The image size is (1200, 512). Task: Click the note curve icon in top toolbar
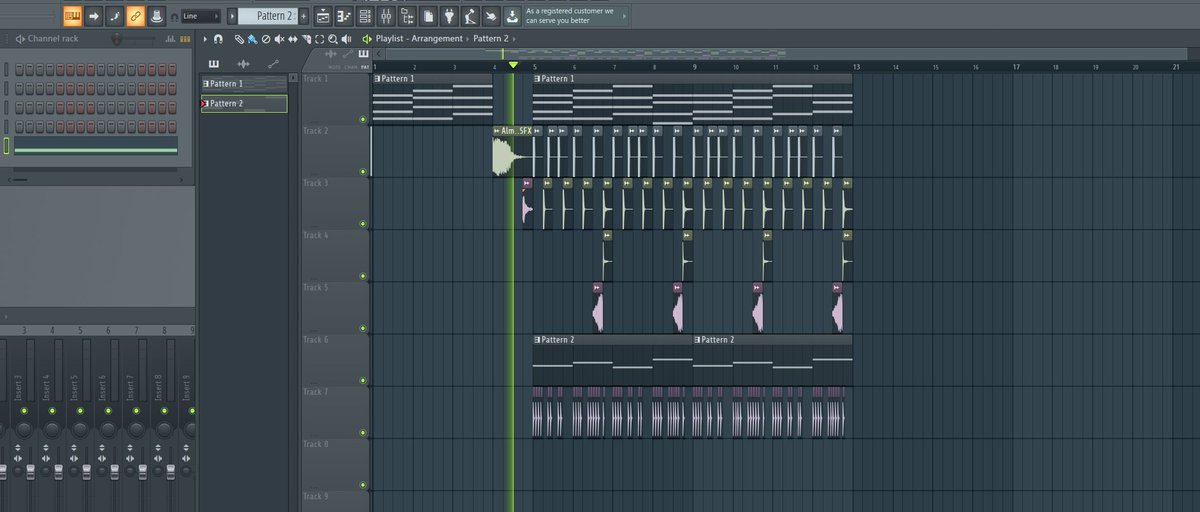click(114, 16)
